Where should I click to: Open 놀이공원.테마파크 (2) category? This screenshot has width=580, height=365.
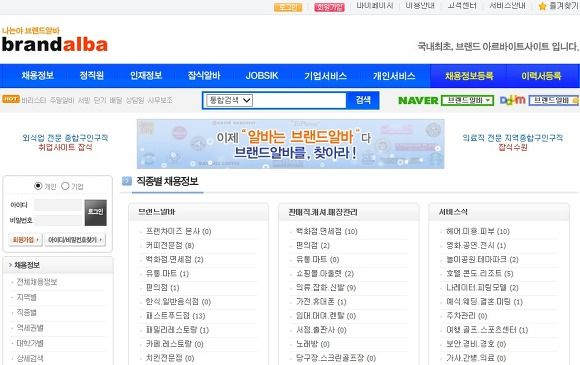482,259
